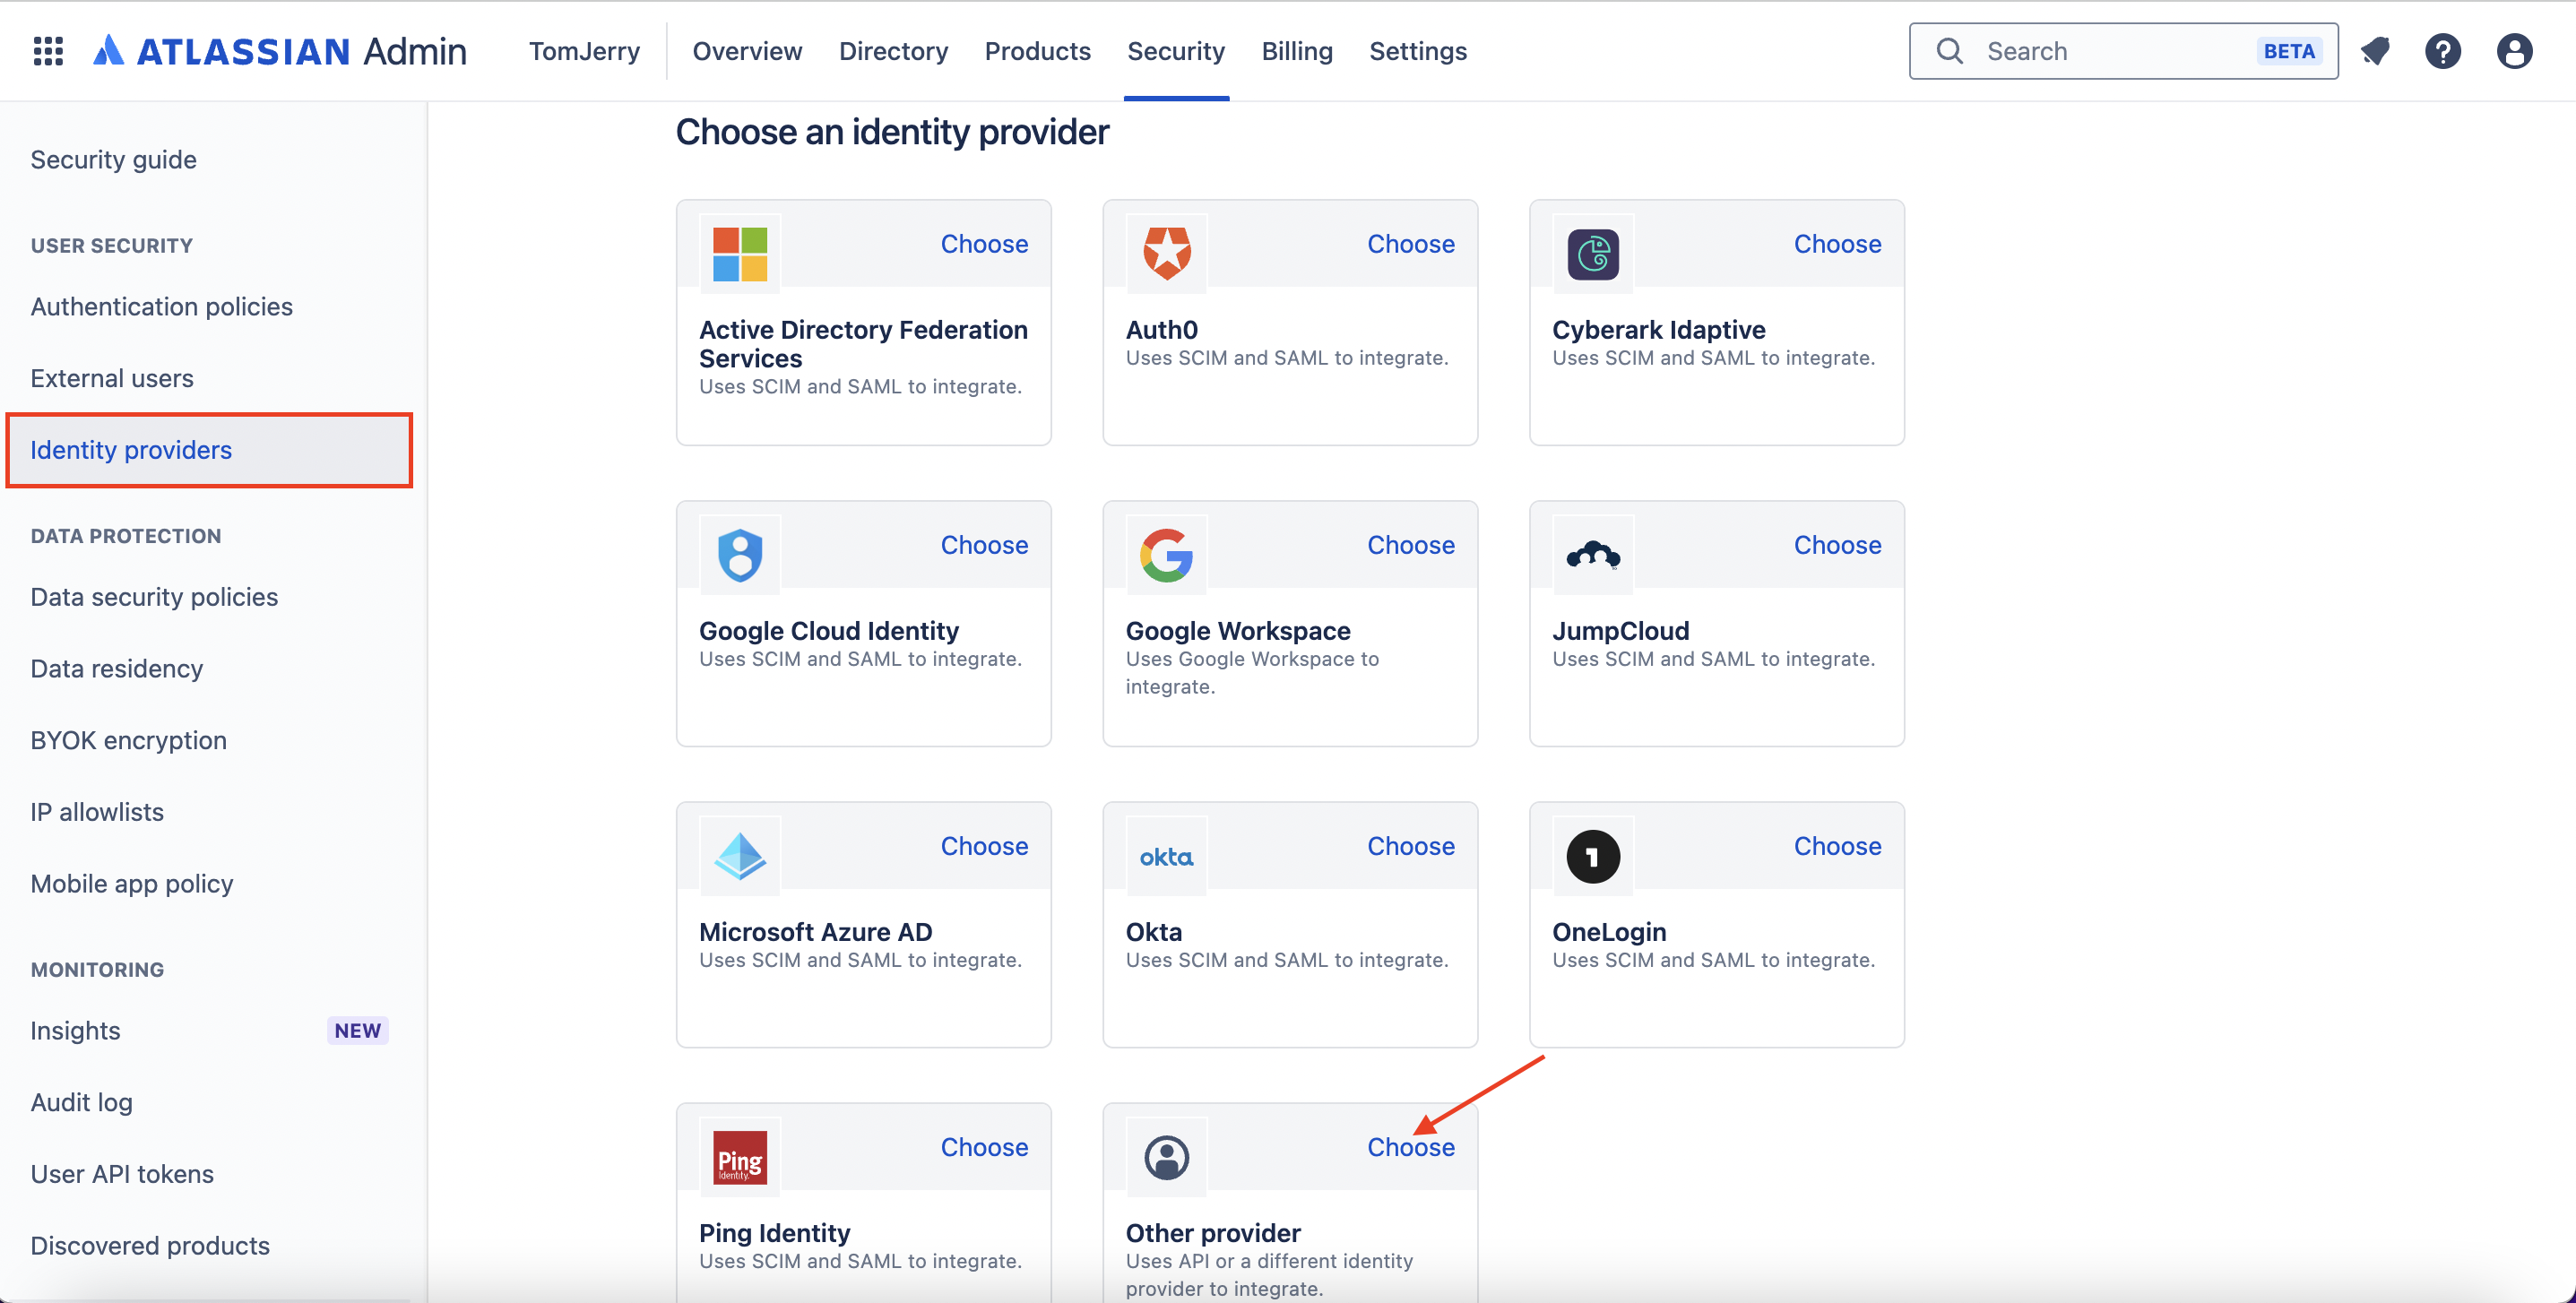This screenshot has width=2576, height=1303.
Task: Click the Google Cloud Identity logo
Action: [740, 555]
